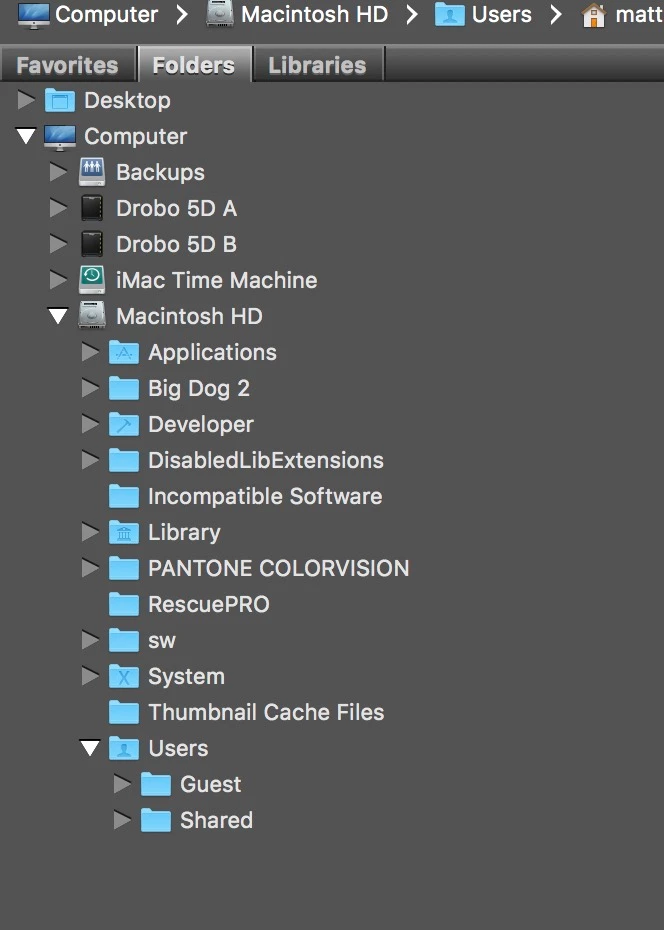Click the 'matt' home path segment

click(x=639, y=15)
